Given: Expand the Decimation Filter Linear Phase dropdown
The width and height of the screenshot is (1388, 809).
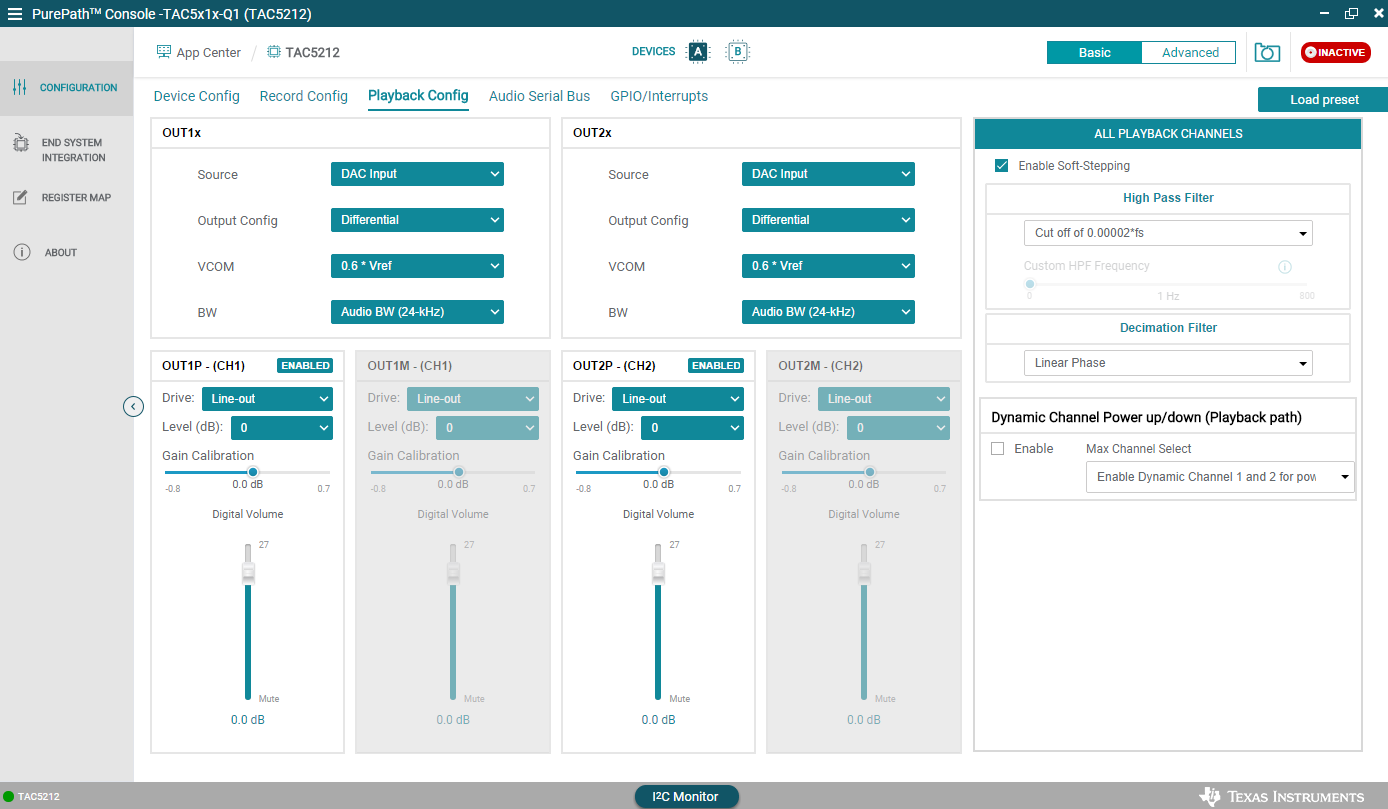Looking at the screenshot, I should coord(1167,363).
